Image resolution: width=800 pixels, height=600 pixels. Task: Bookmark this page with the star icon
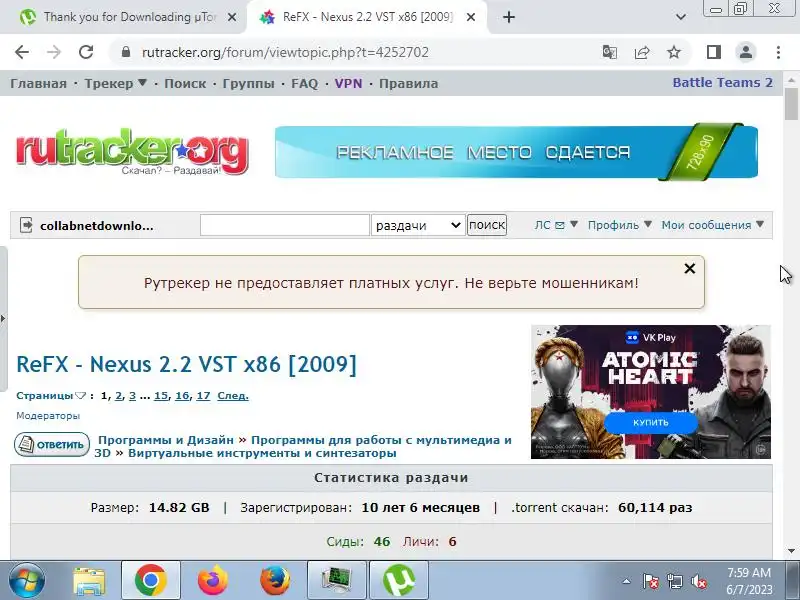pos(674,52)
